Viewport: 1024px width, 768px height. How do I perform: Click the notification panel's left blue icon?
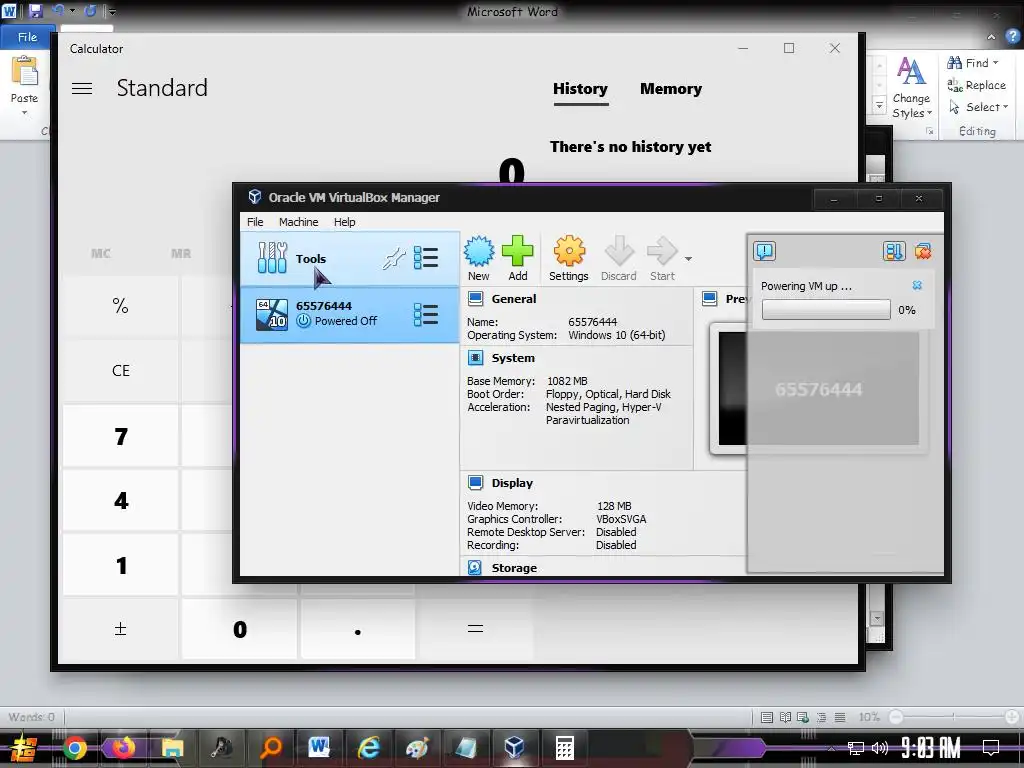(894, 251)
